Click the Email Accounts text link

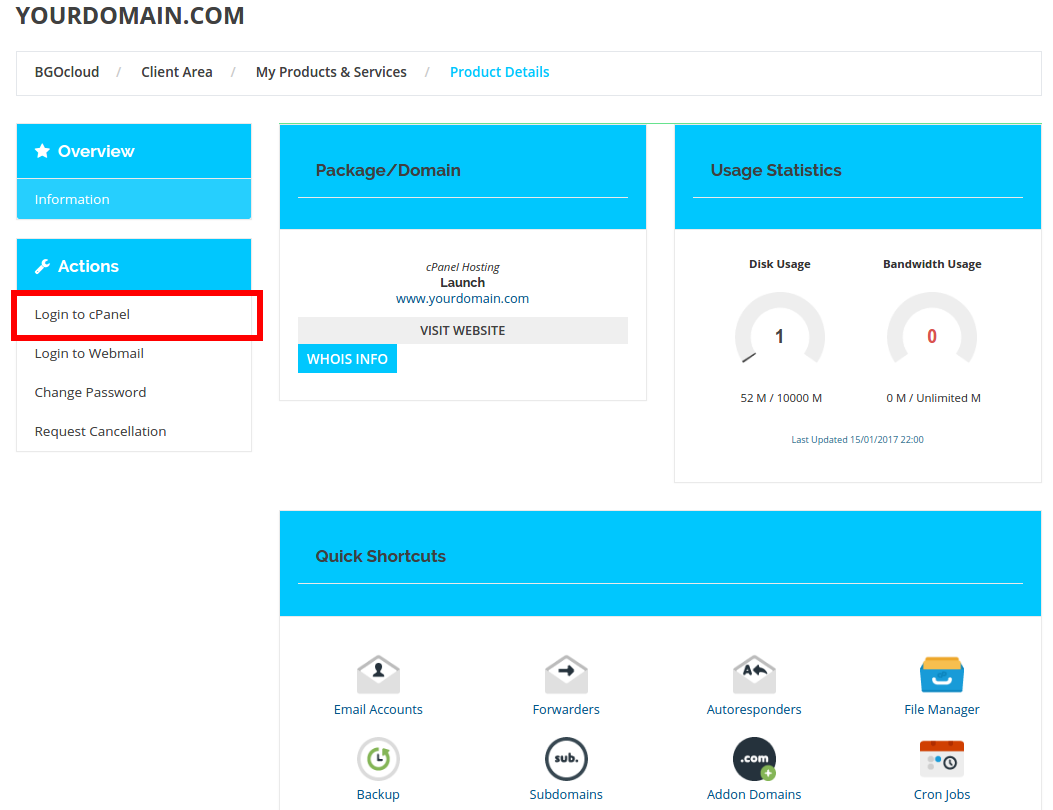378,709
